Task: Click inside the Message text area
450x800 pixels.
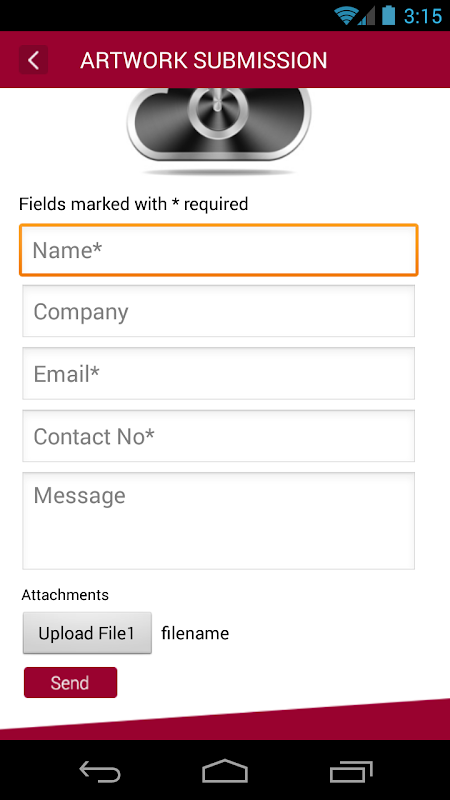Action: click(218, 521)
